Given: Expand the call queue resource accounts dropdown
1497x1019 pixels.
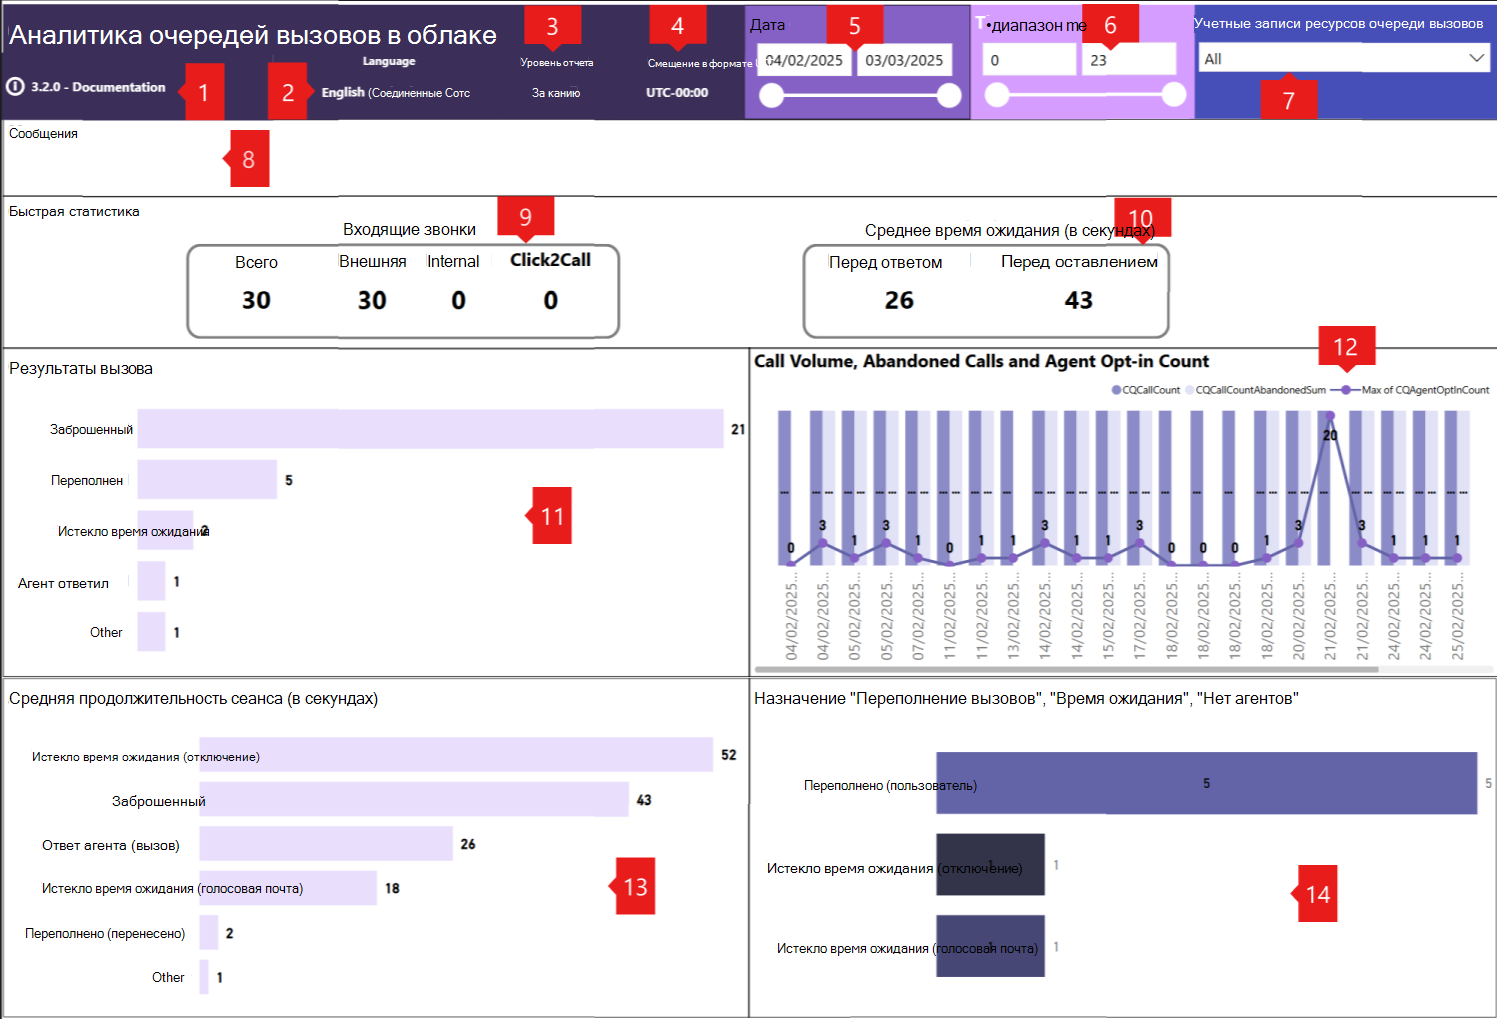Looking at the screenshot, I should 1344,59.
